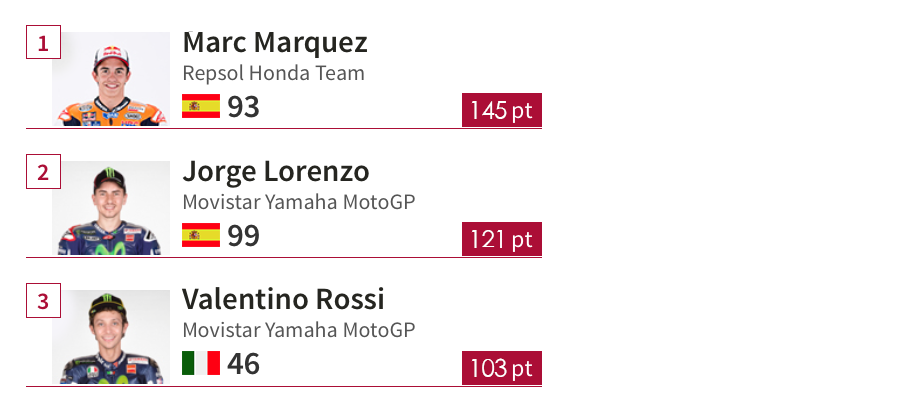This screenshot has width=900, height=403.
Task: Click Marc Marquez's rider photo
Action: [111, 80]
